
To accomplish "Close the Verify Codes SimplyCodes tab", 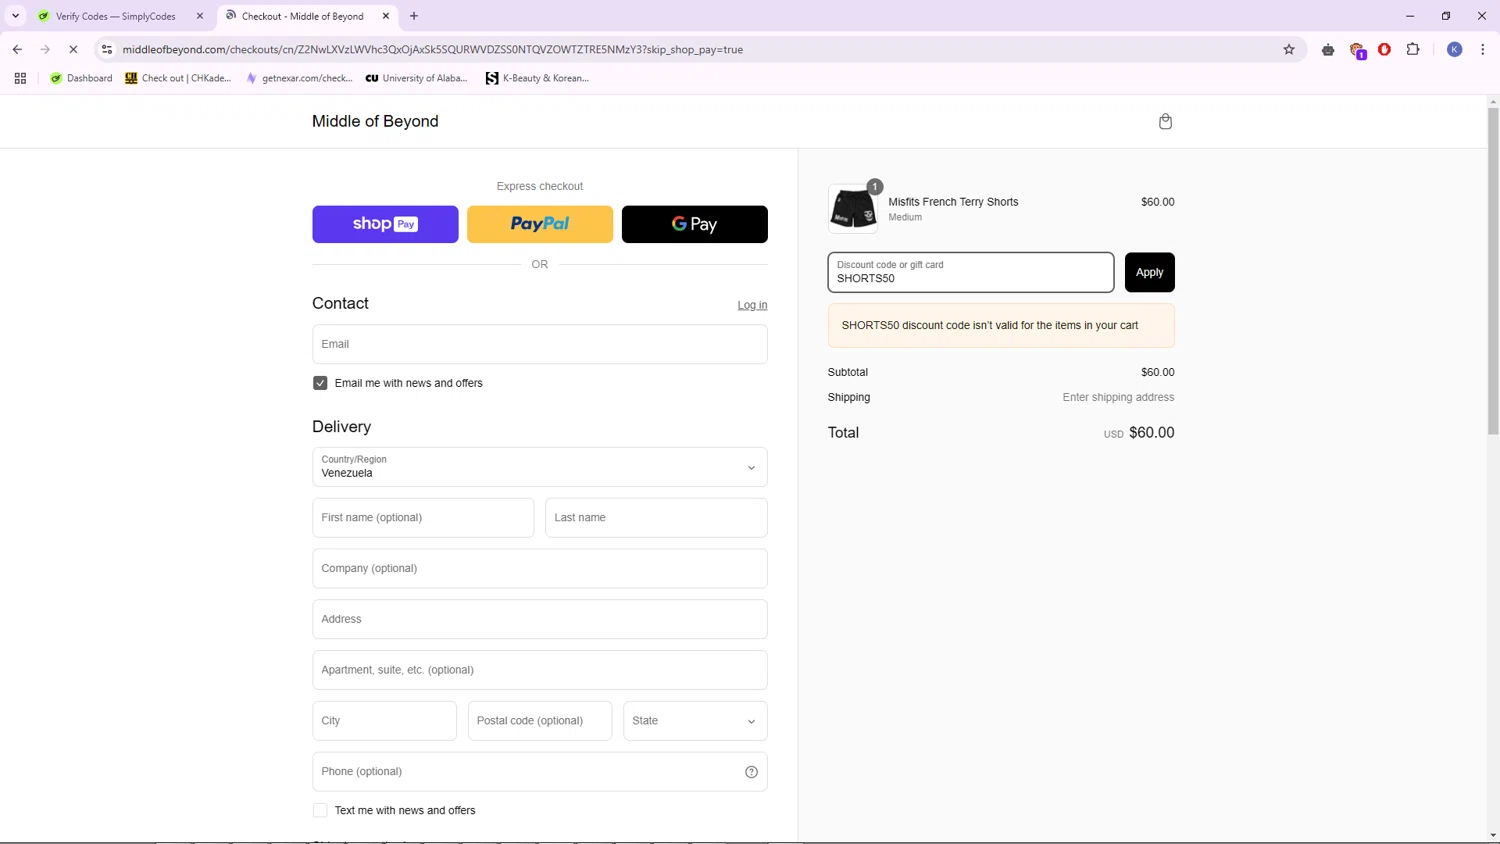I will [200, 16].
